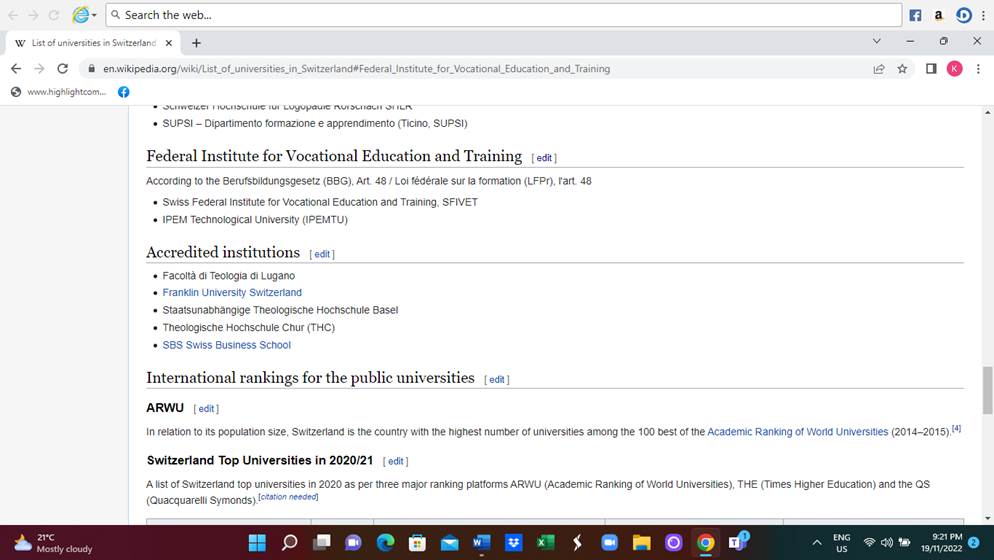Open Chrome's customize menu three dots

978,68
